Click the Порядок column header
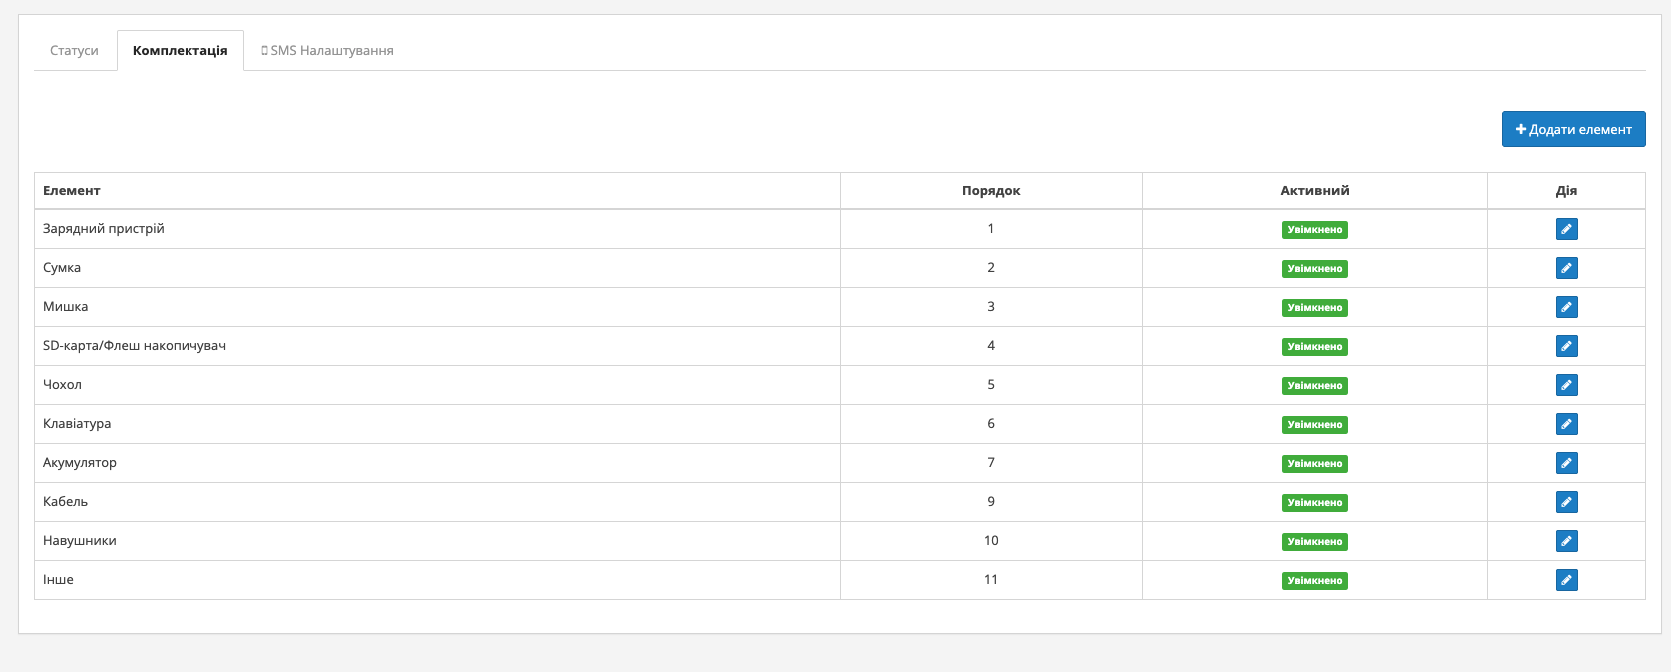This screenshot has width=1671, height=672. [991, 190]
